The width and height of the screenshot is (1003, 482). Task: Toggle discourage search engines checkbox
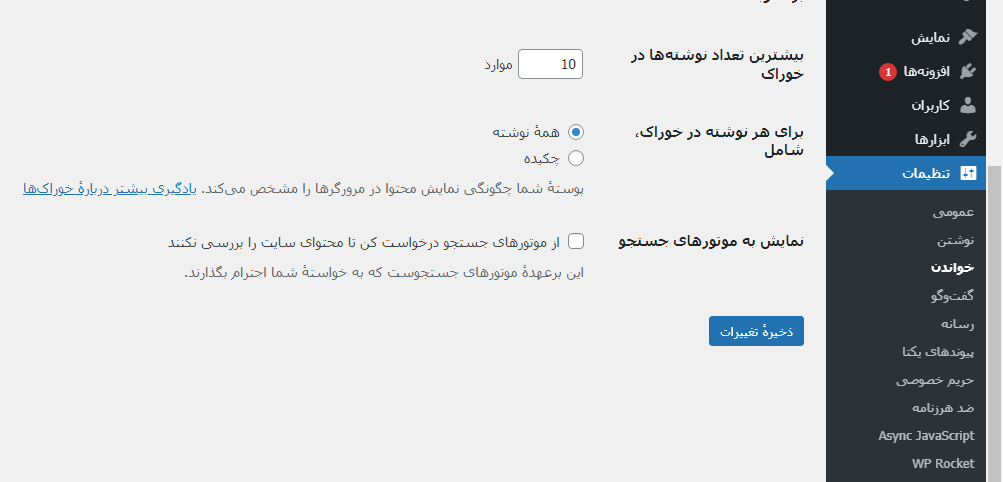click(576, 242)
